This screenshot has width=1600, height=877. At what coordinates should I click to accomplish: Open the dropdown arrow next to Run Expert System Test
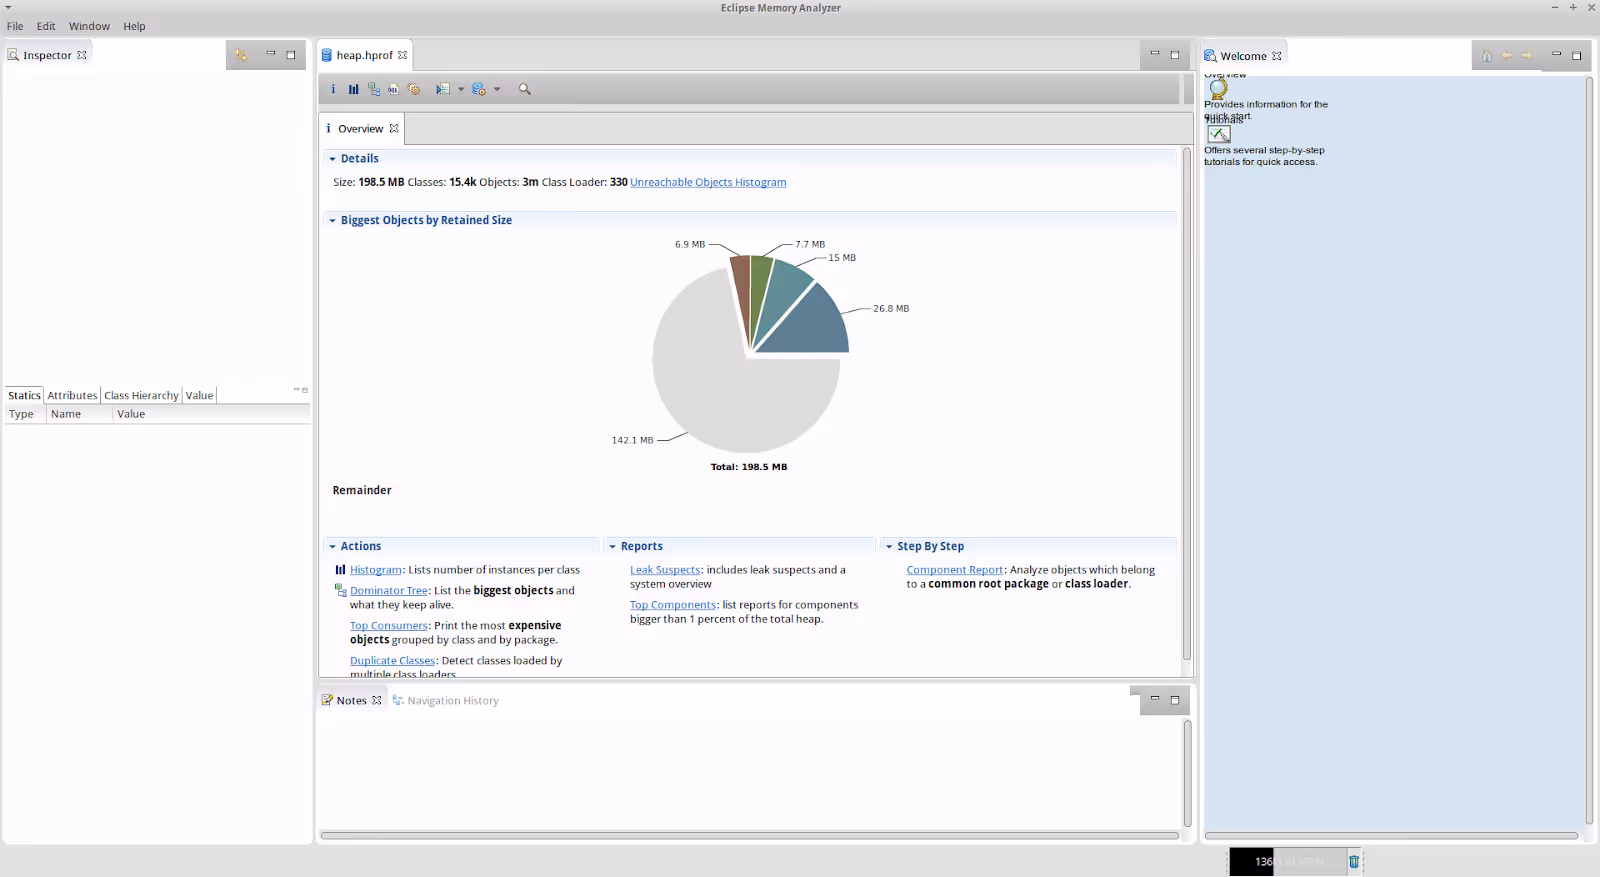pyautogui.click(x=461, y=89)
